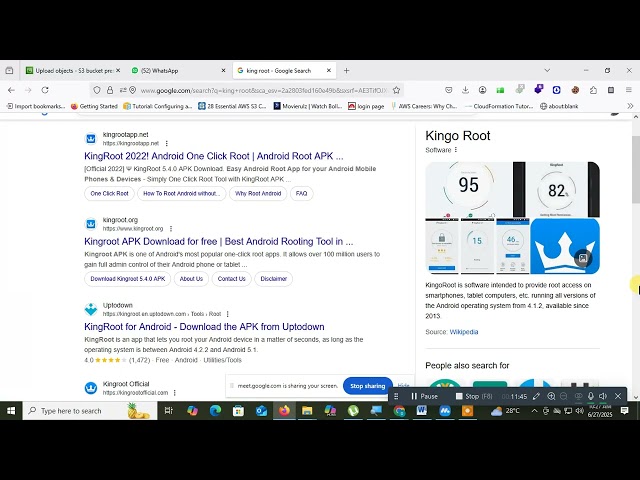Image resolution: width=640 pixels, height=480 pixels.
Task: Open a new tab with plus button
Action: coord(347,71)
